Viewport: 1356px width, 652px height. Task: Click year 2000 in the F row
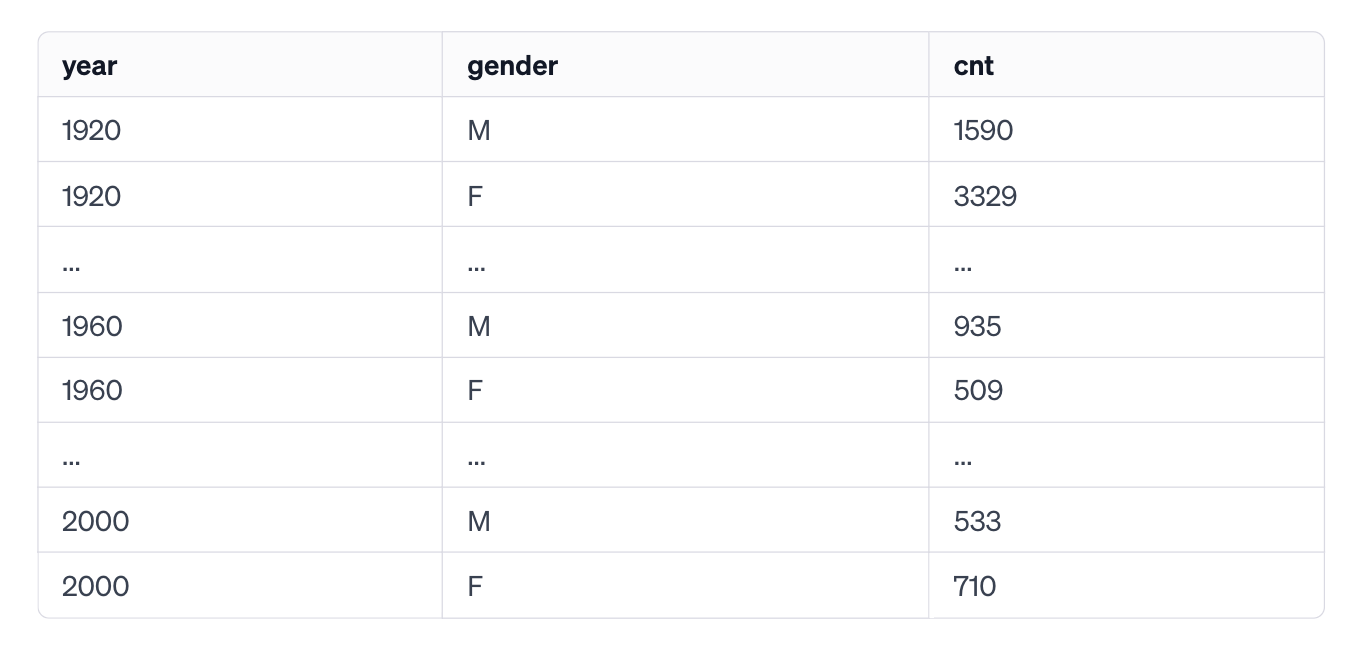[x=95, y=586]
